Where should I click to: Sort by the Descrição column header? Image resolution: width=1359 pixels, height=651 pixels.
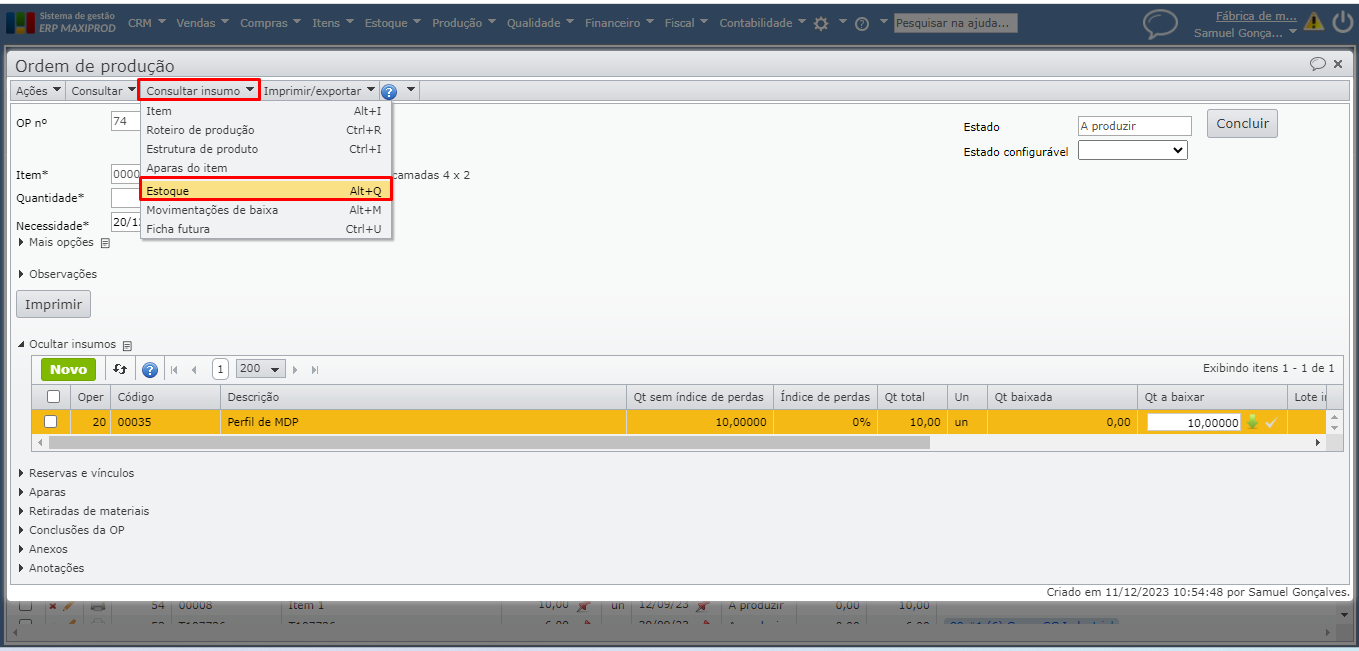[422, 397]
